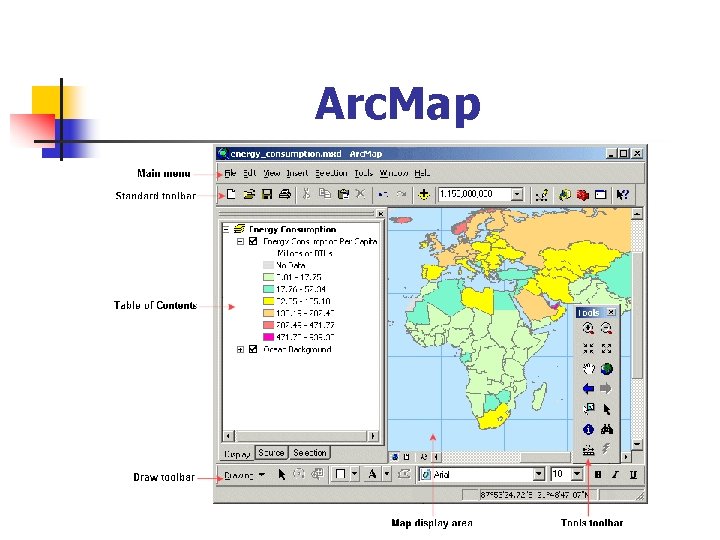Select the Zoom In magnifier tool
The height and width of the screenshot is (540, 720).
(588, 328)
